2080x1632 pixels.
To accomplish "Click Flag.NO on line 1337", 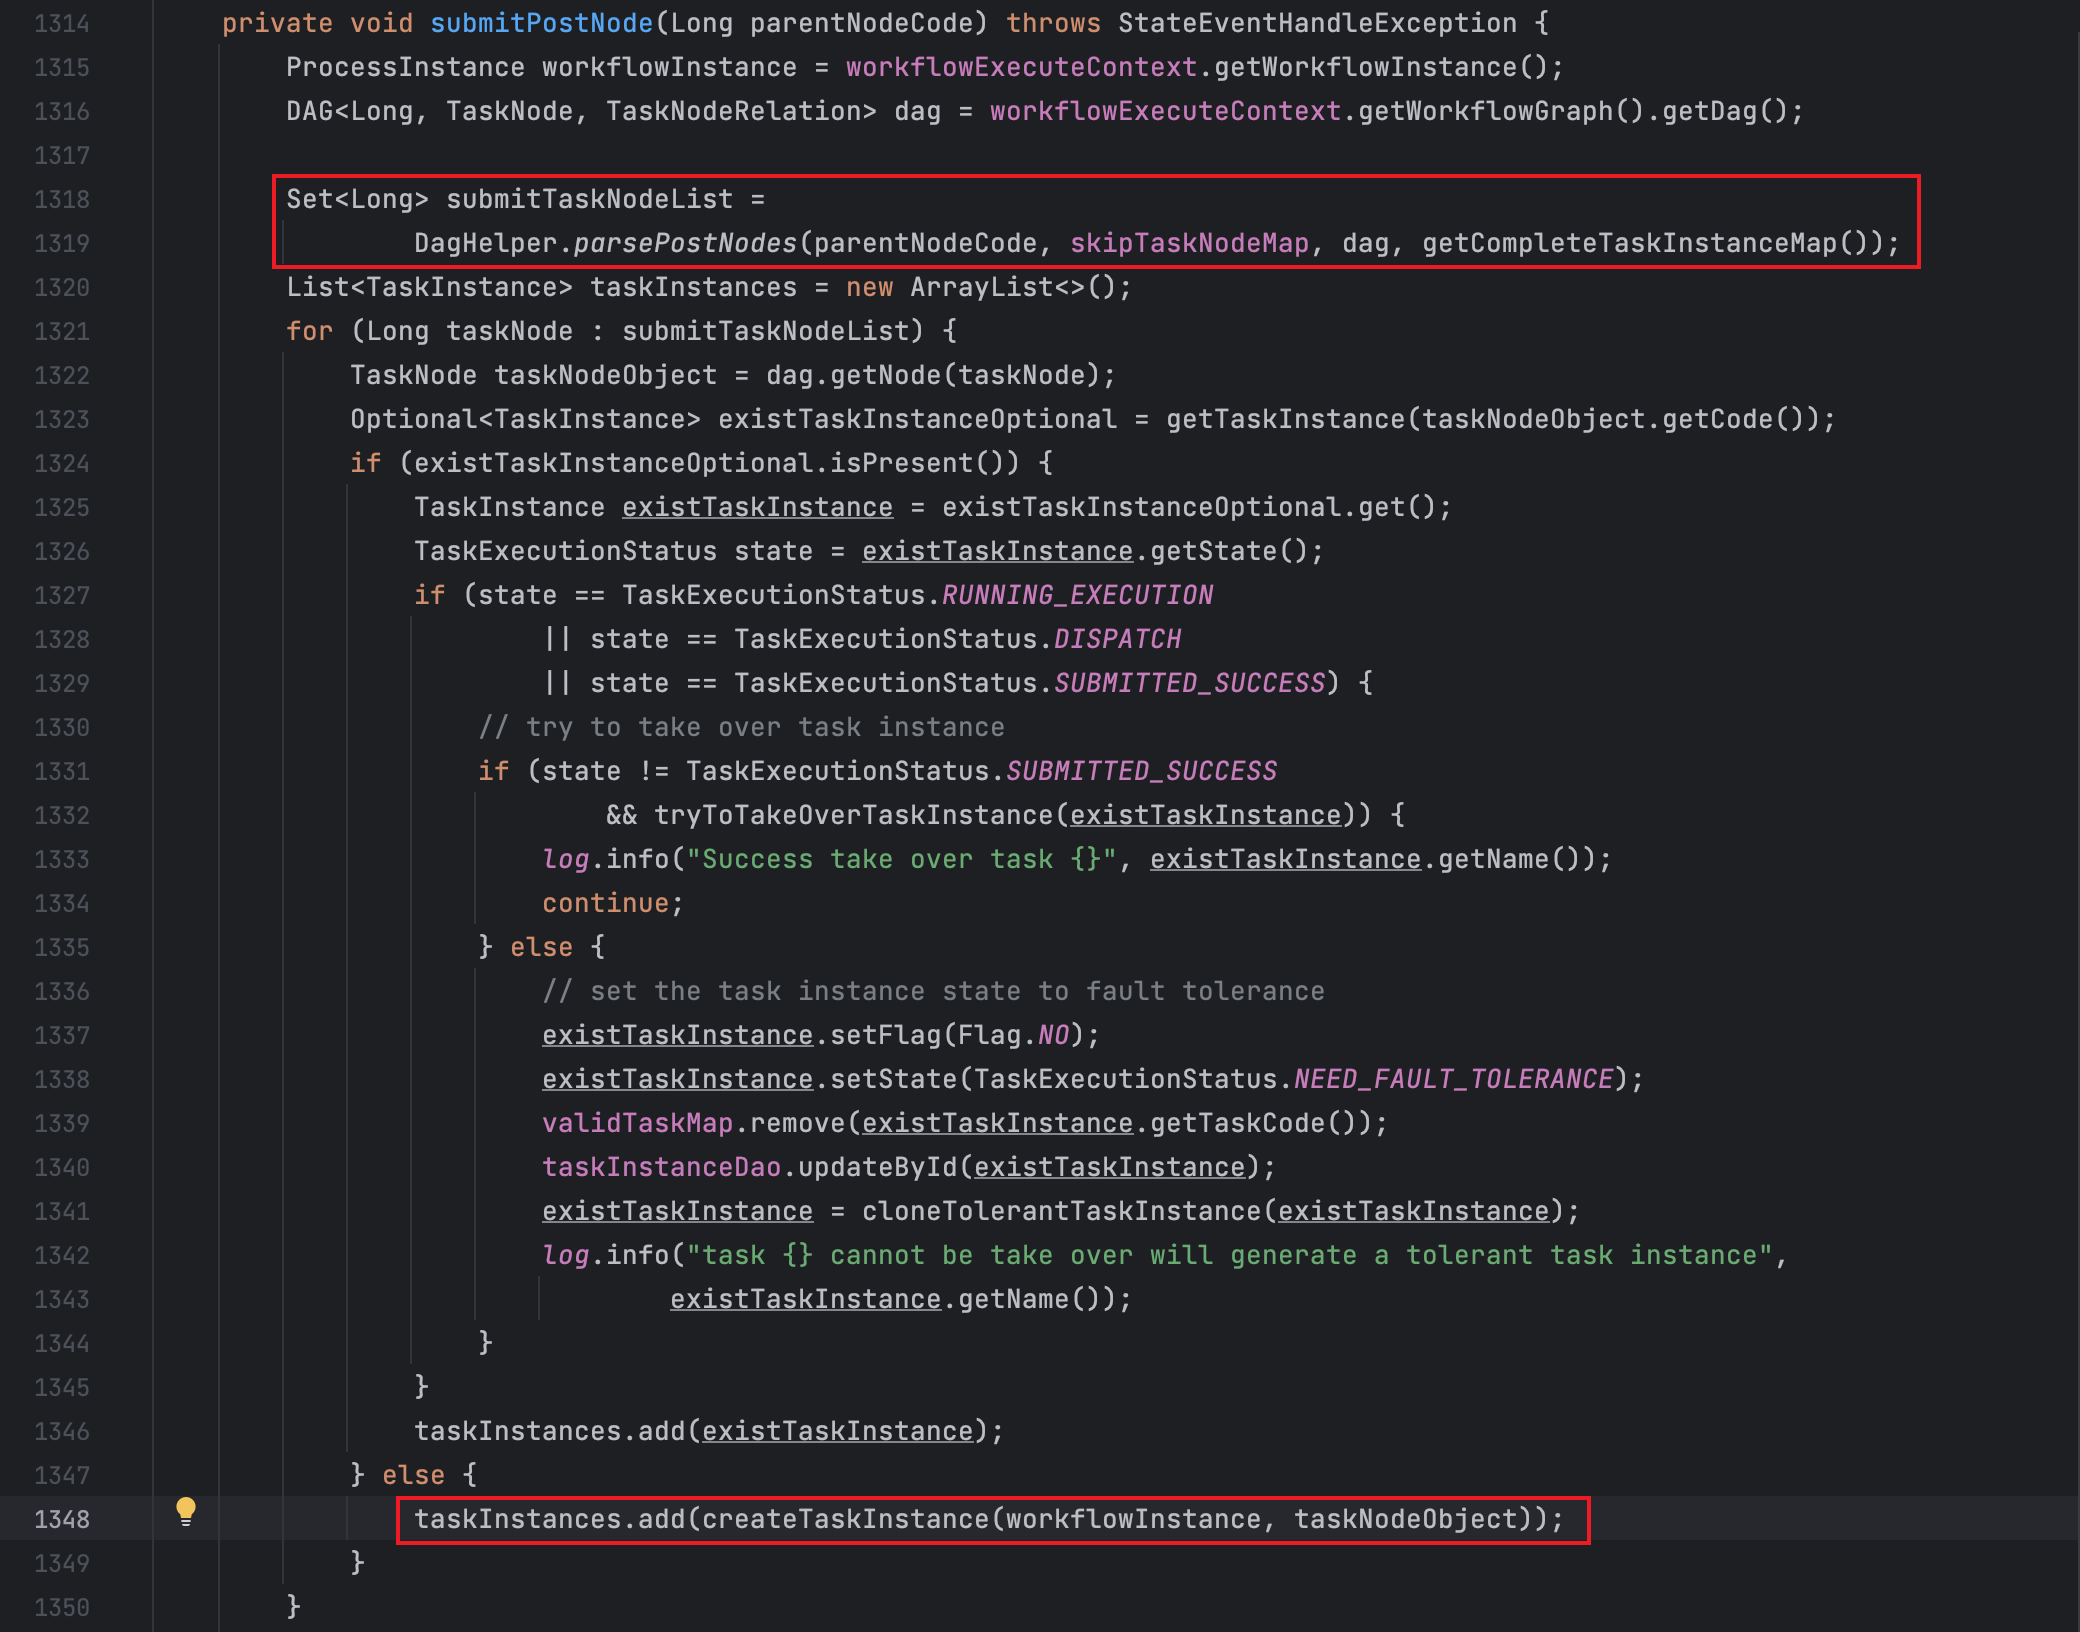I will tap(1013, 1035).
